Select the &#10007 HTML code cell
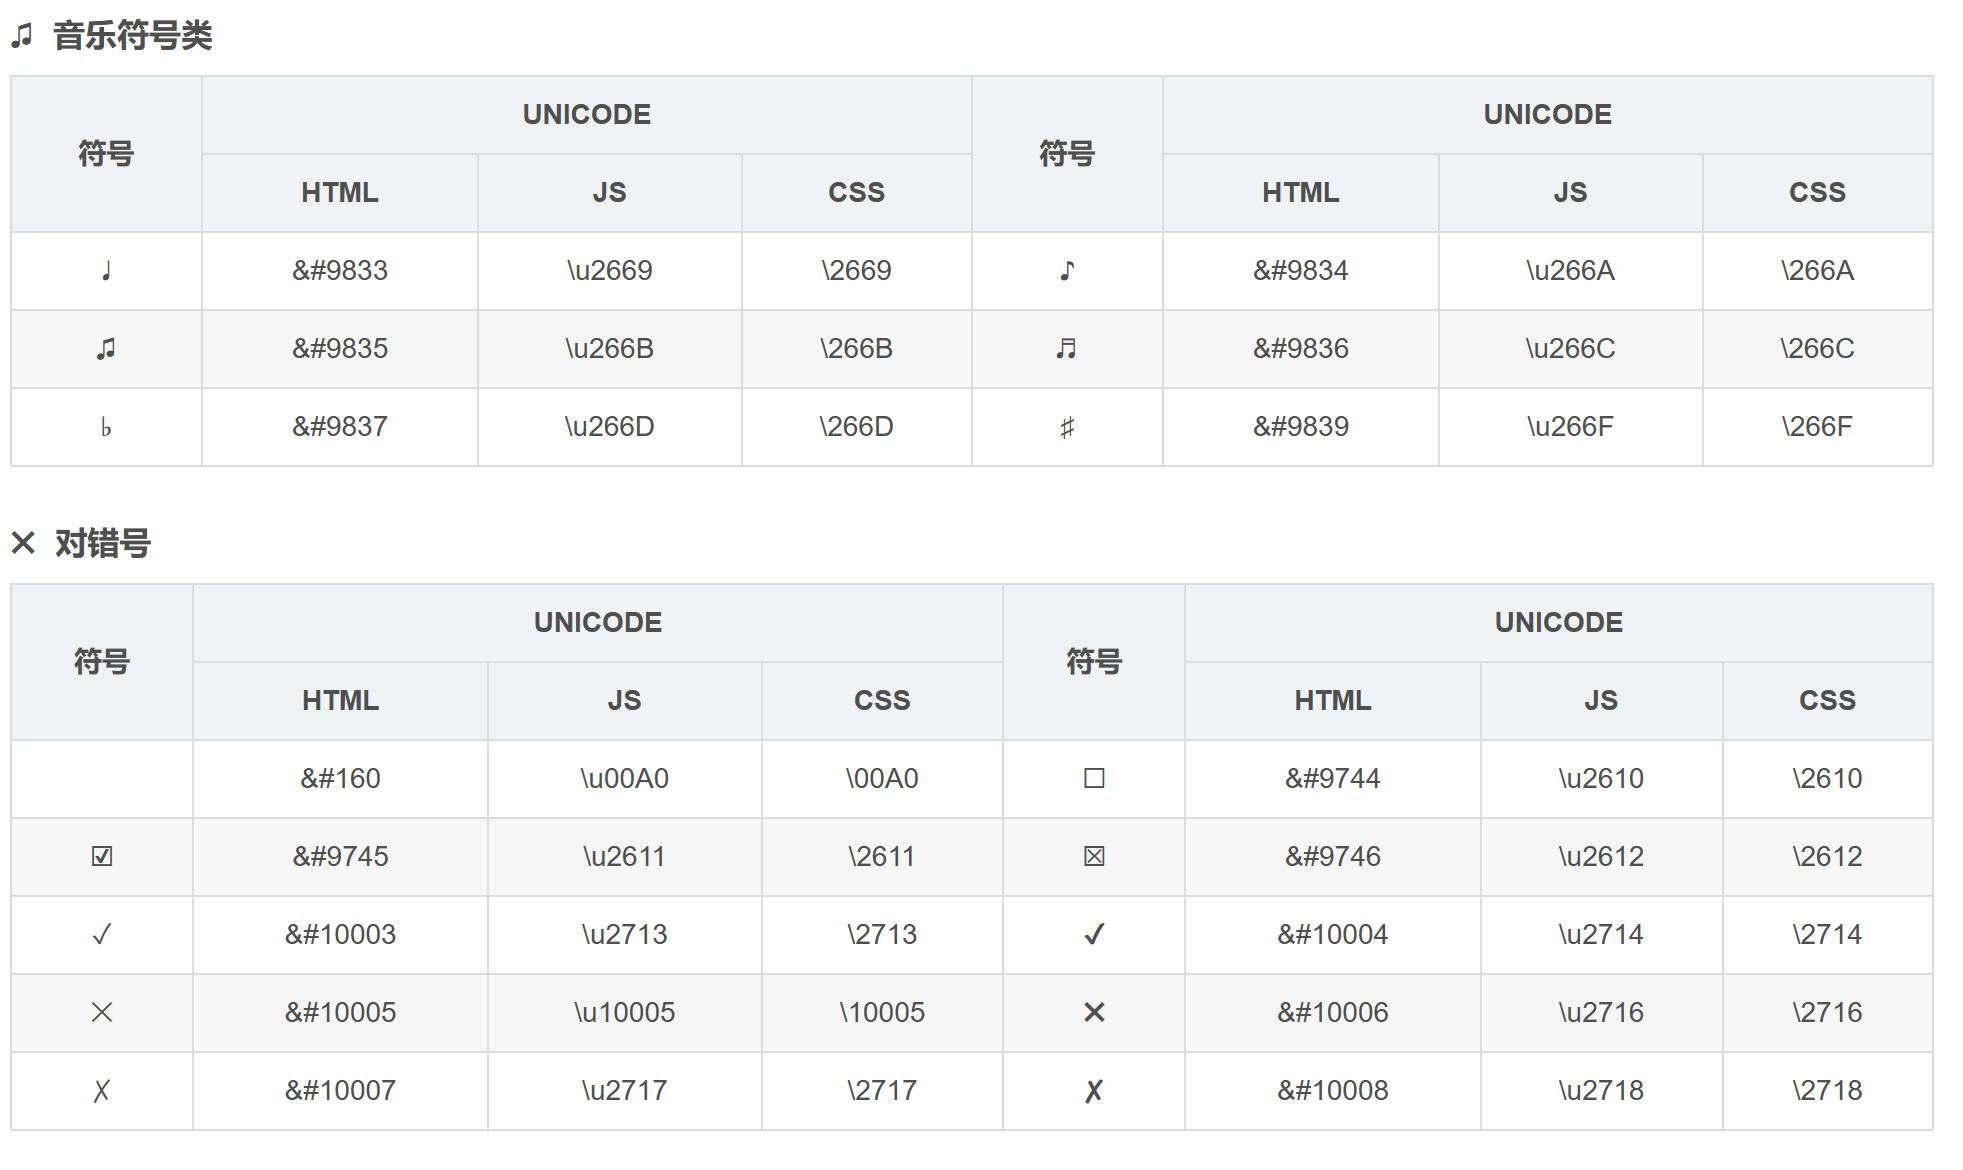 341,1091
